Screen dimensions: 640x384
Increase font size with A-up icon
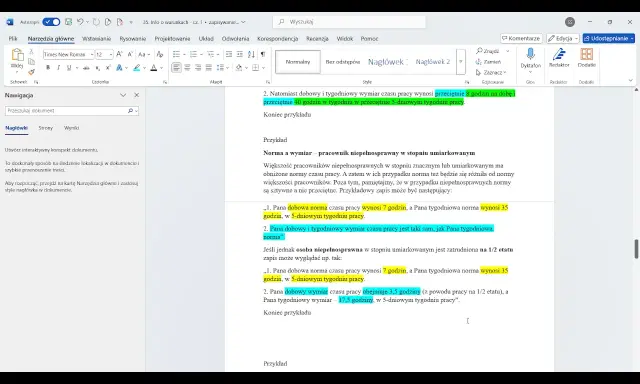(119, 54)
